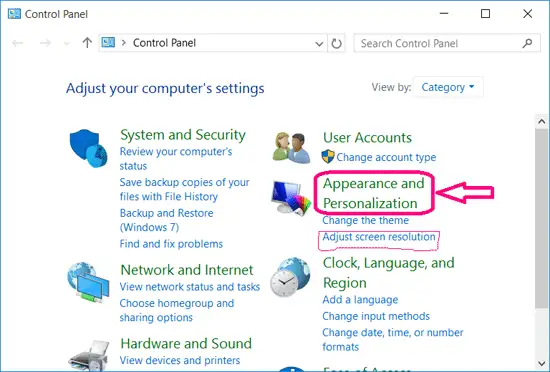The width and height of the screenshot is (550, 372).
Task: Click View devices and printers
Action: (x=180, y=360)
